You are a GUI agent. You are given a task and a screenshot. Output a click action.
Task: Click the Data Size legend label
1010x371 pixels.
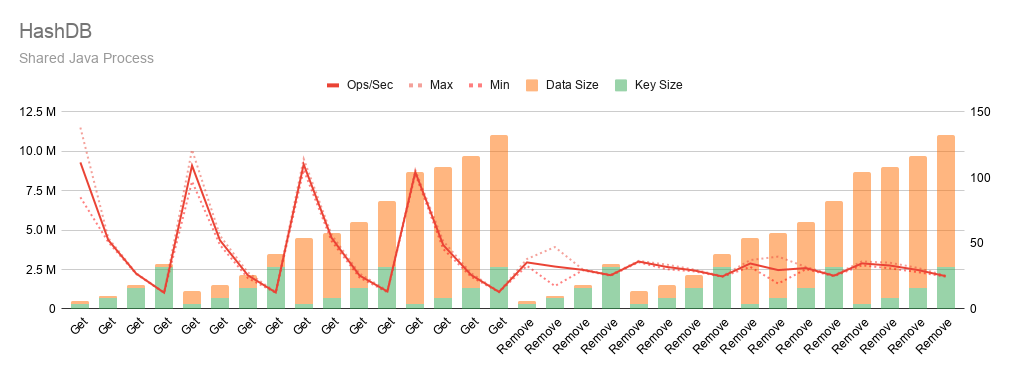coord(572,85)
